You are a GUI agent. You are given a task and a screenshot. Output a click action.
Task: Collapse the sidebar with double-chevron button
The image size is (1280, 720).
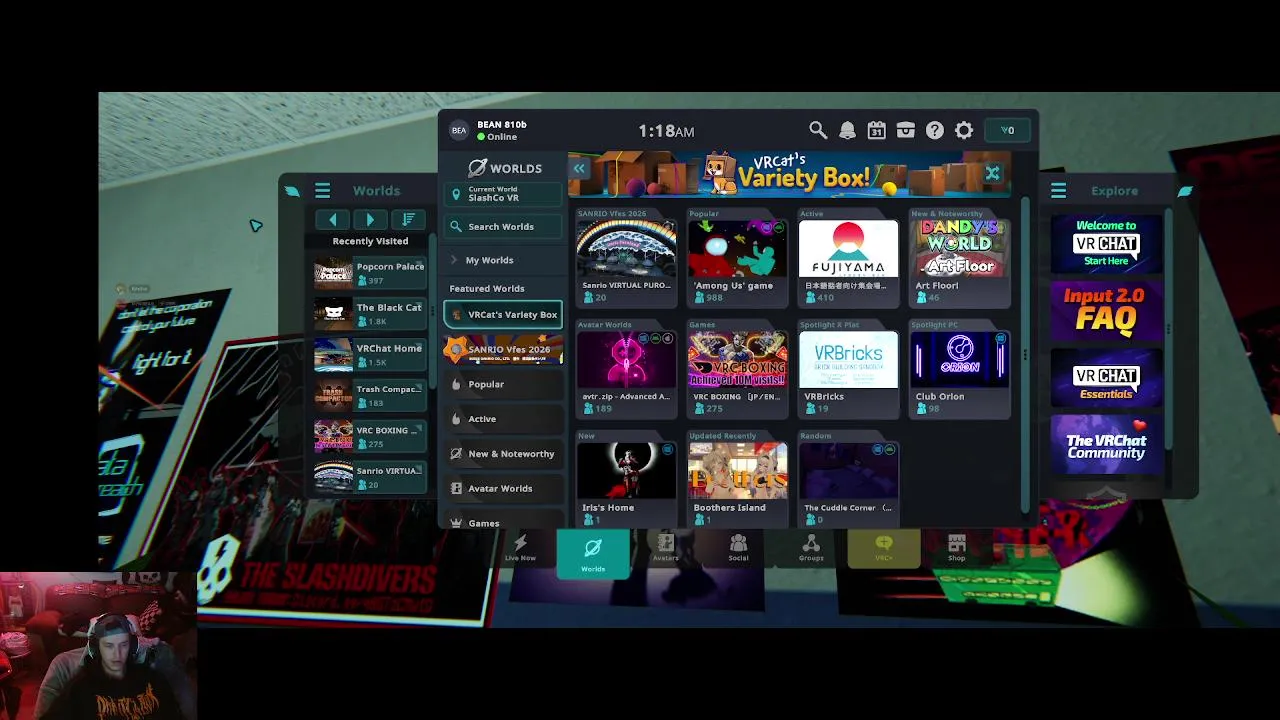pyautogui.click(x=579, y=168)
